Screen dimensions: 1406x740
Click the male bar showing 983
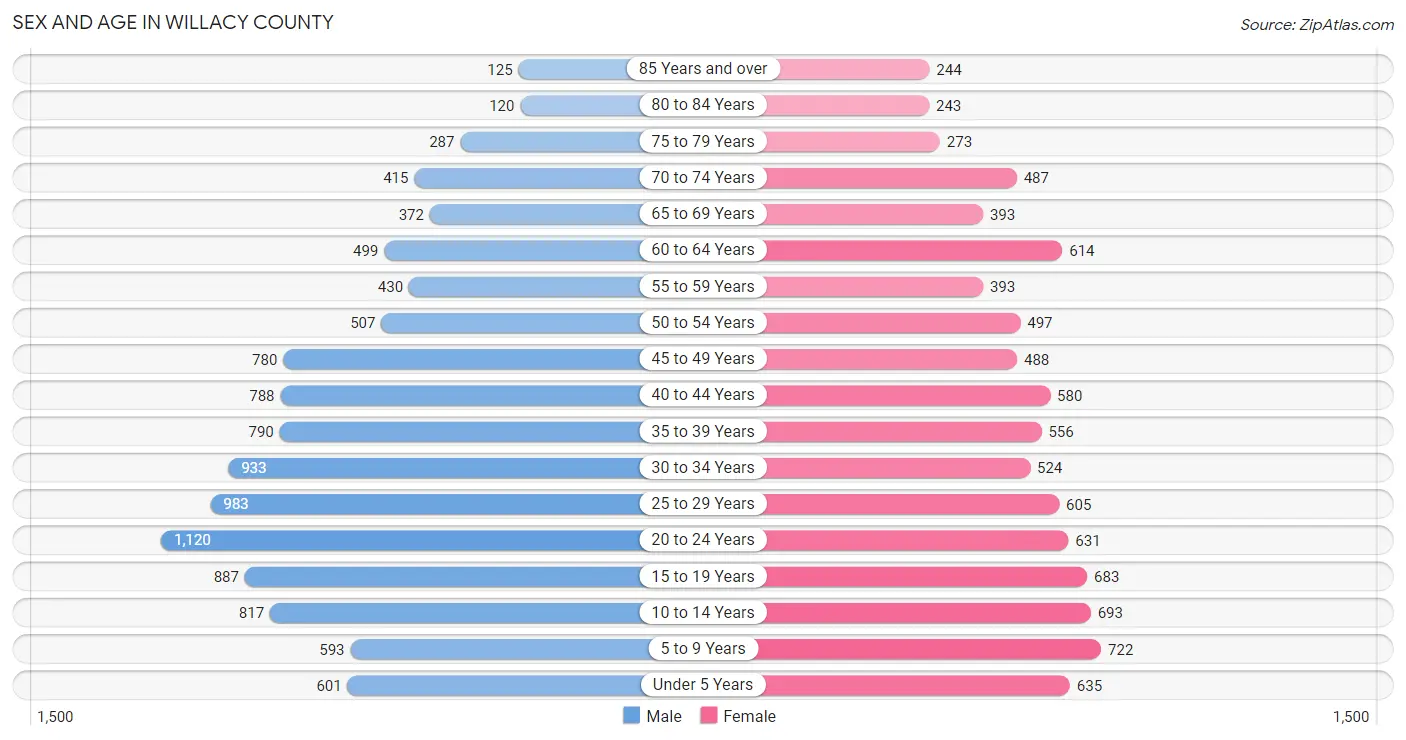pos(426,504)
